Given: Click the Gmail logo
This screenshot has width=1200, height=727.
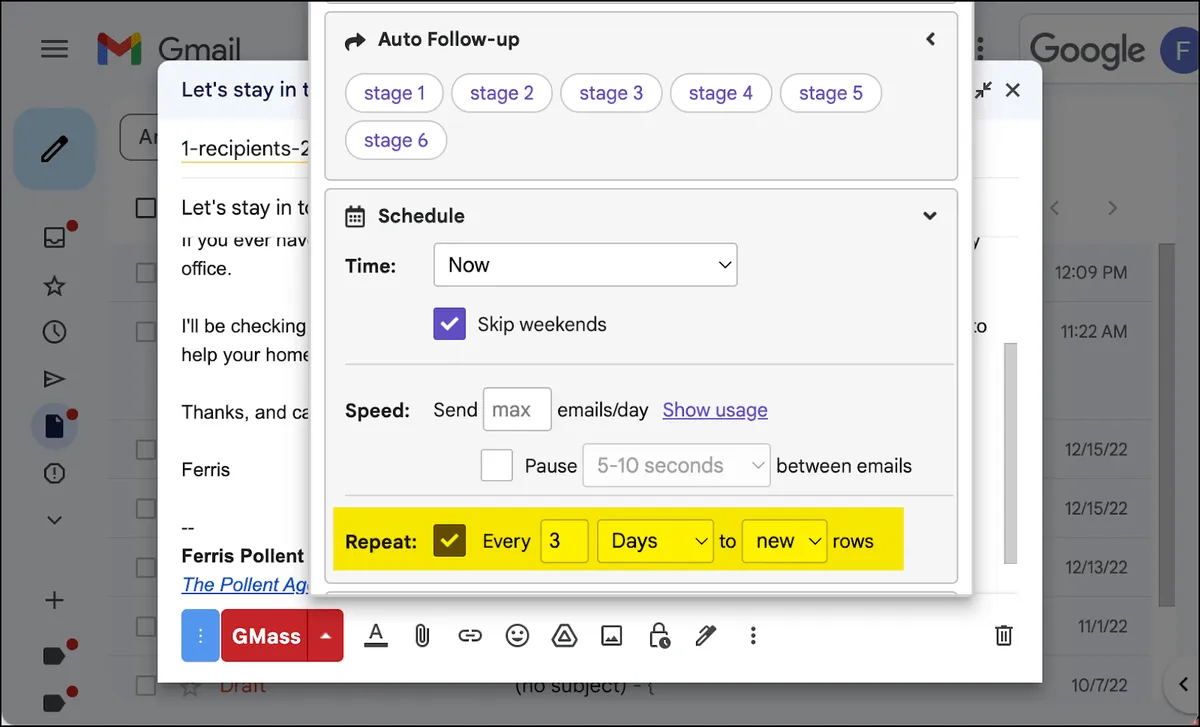Looking at the screenshot, I should click(x=169, y=49).
